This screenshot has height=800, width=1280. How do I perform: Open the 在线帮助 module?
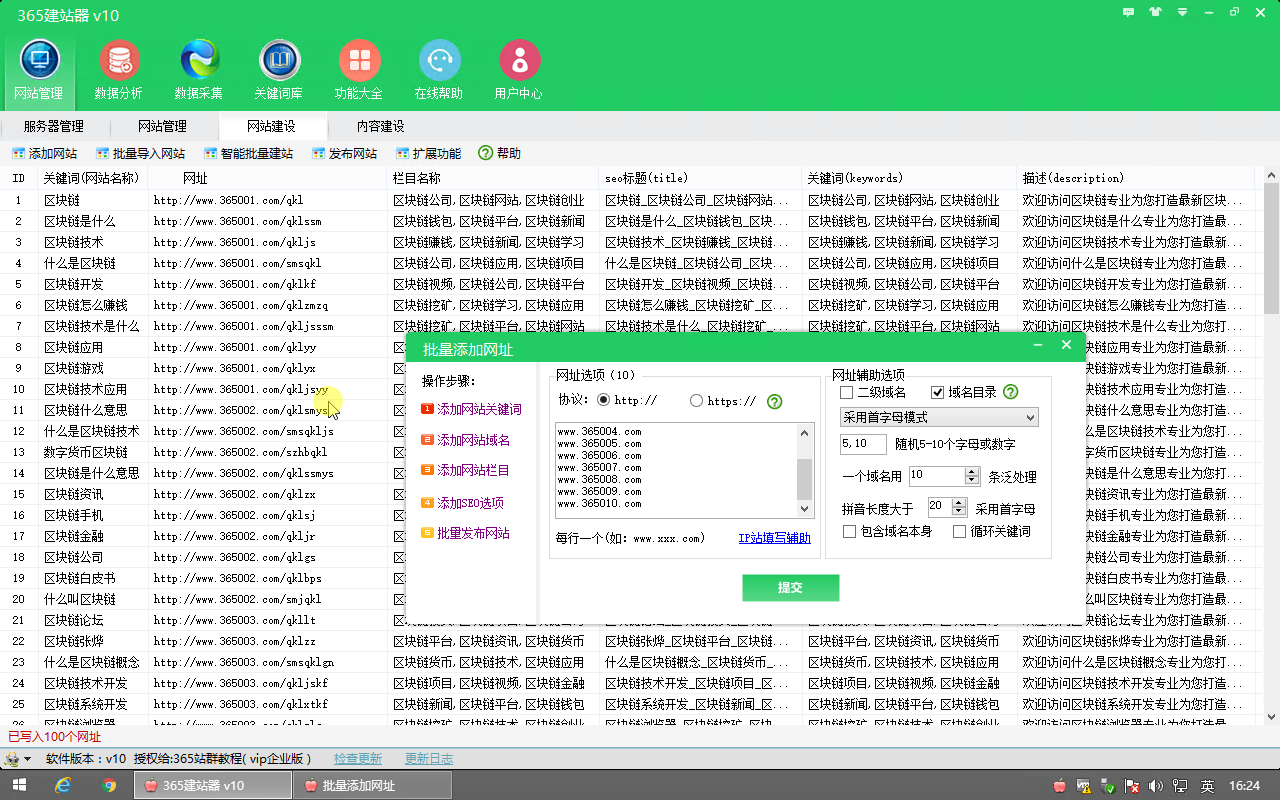pos(439,70)
